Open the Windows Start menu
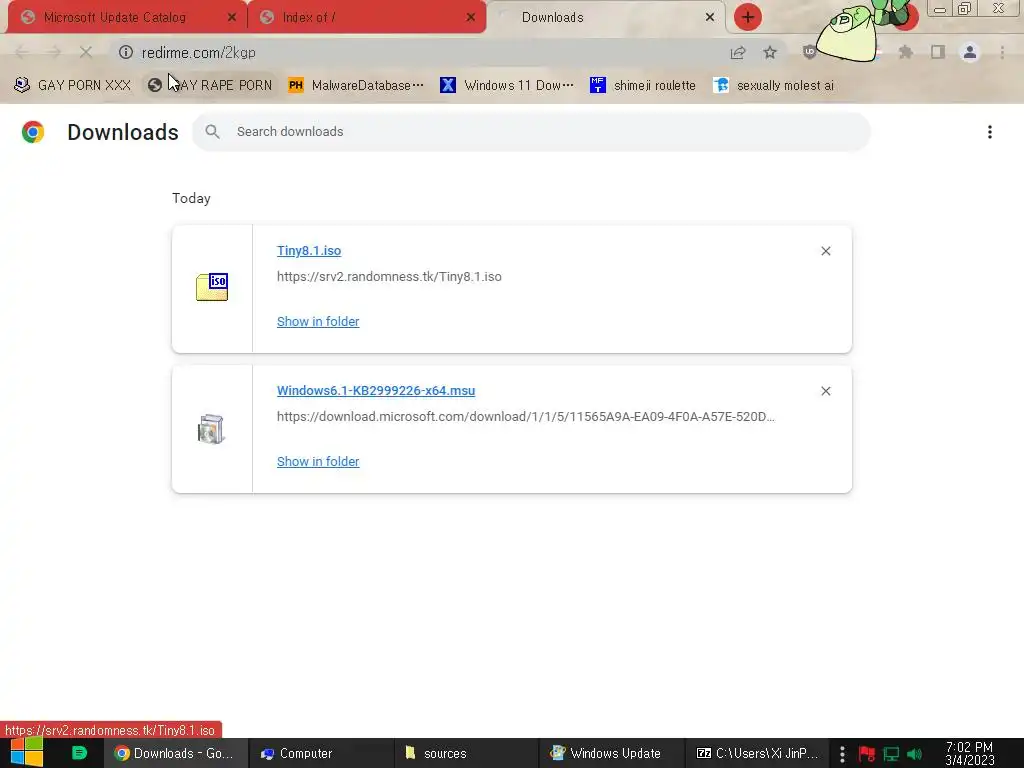 (26, 753)
